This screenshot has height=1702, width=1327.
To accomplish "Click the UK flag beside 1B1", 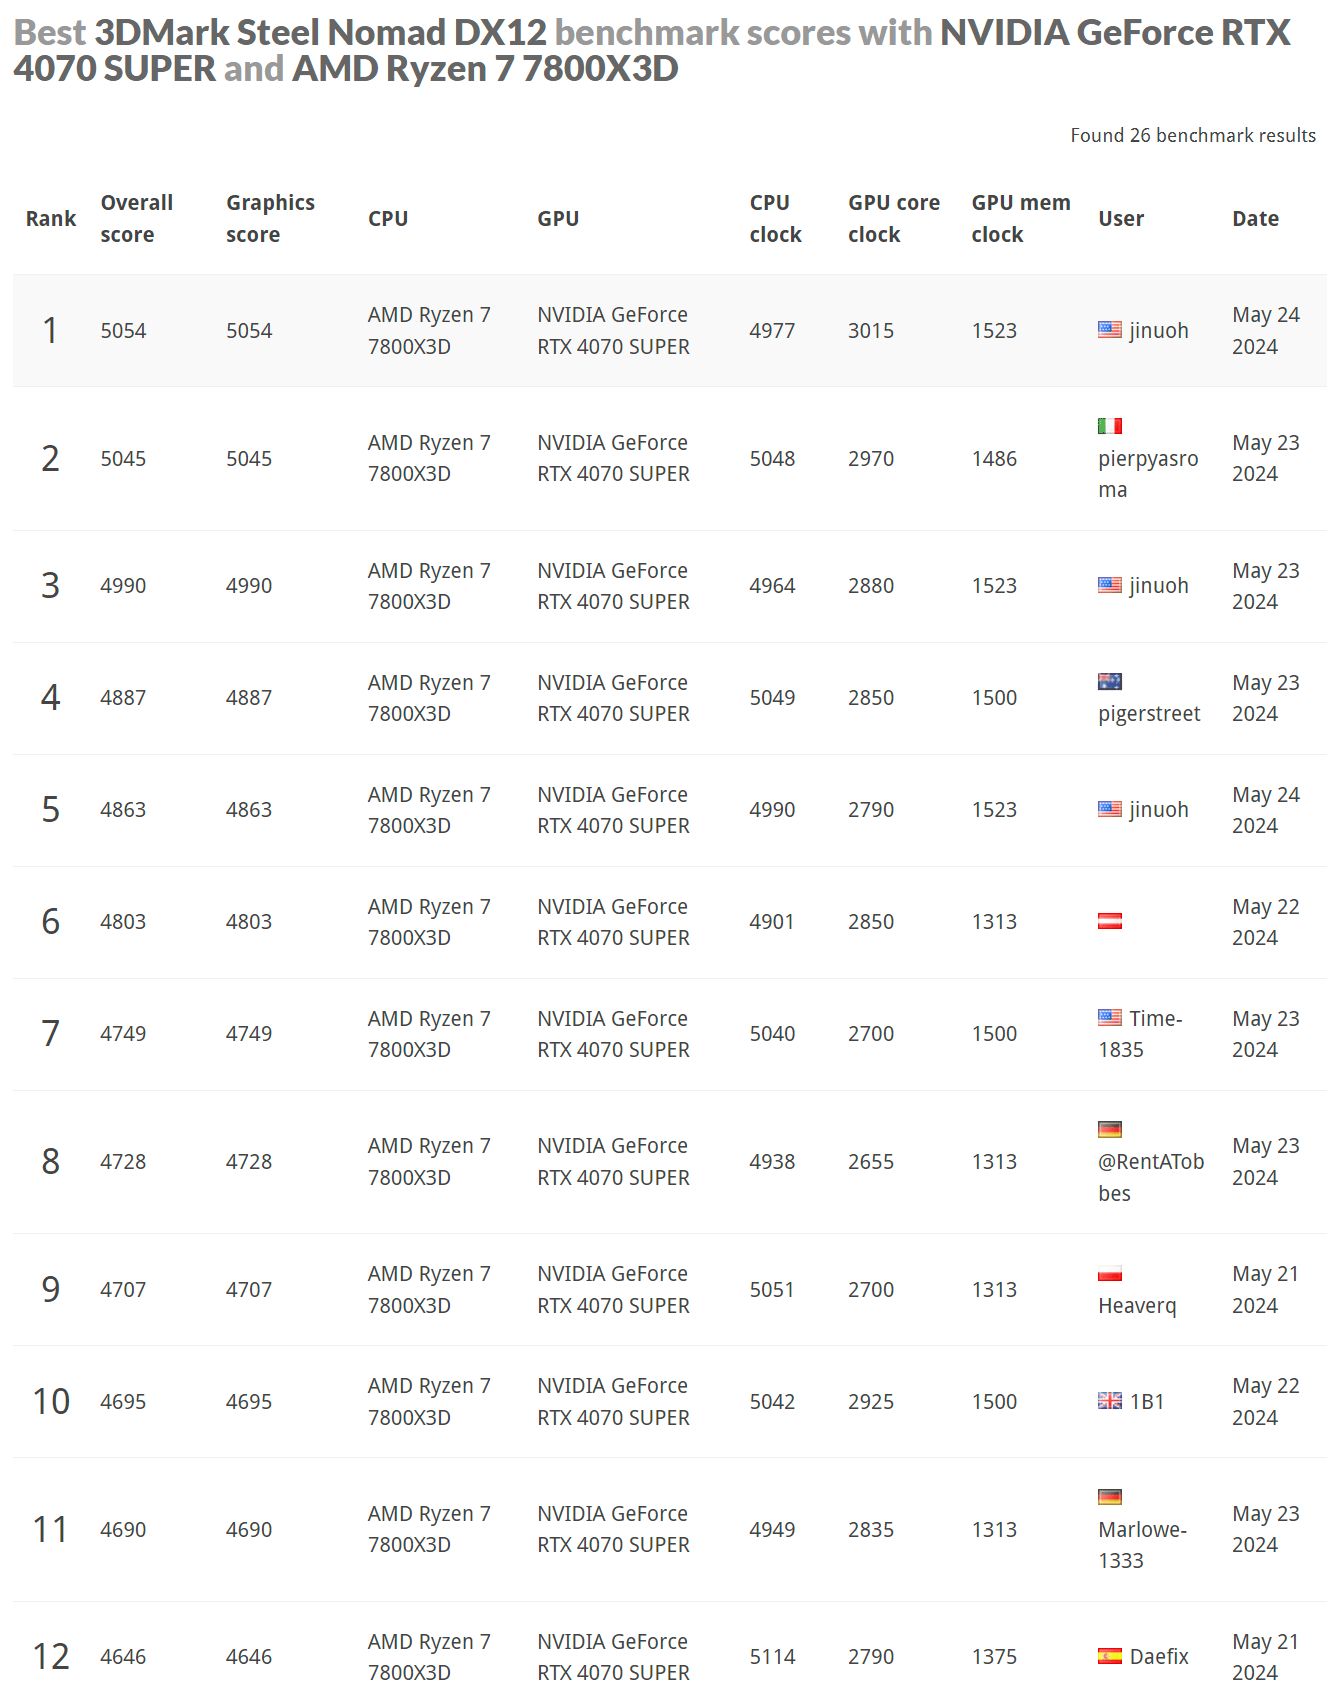I will click(1109, 1401).
